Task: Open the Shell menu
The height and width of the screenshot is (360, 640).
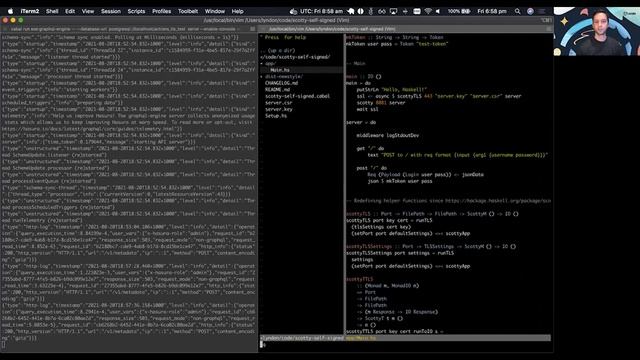Action: point(52,11)
